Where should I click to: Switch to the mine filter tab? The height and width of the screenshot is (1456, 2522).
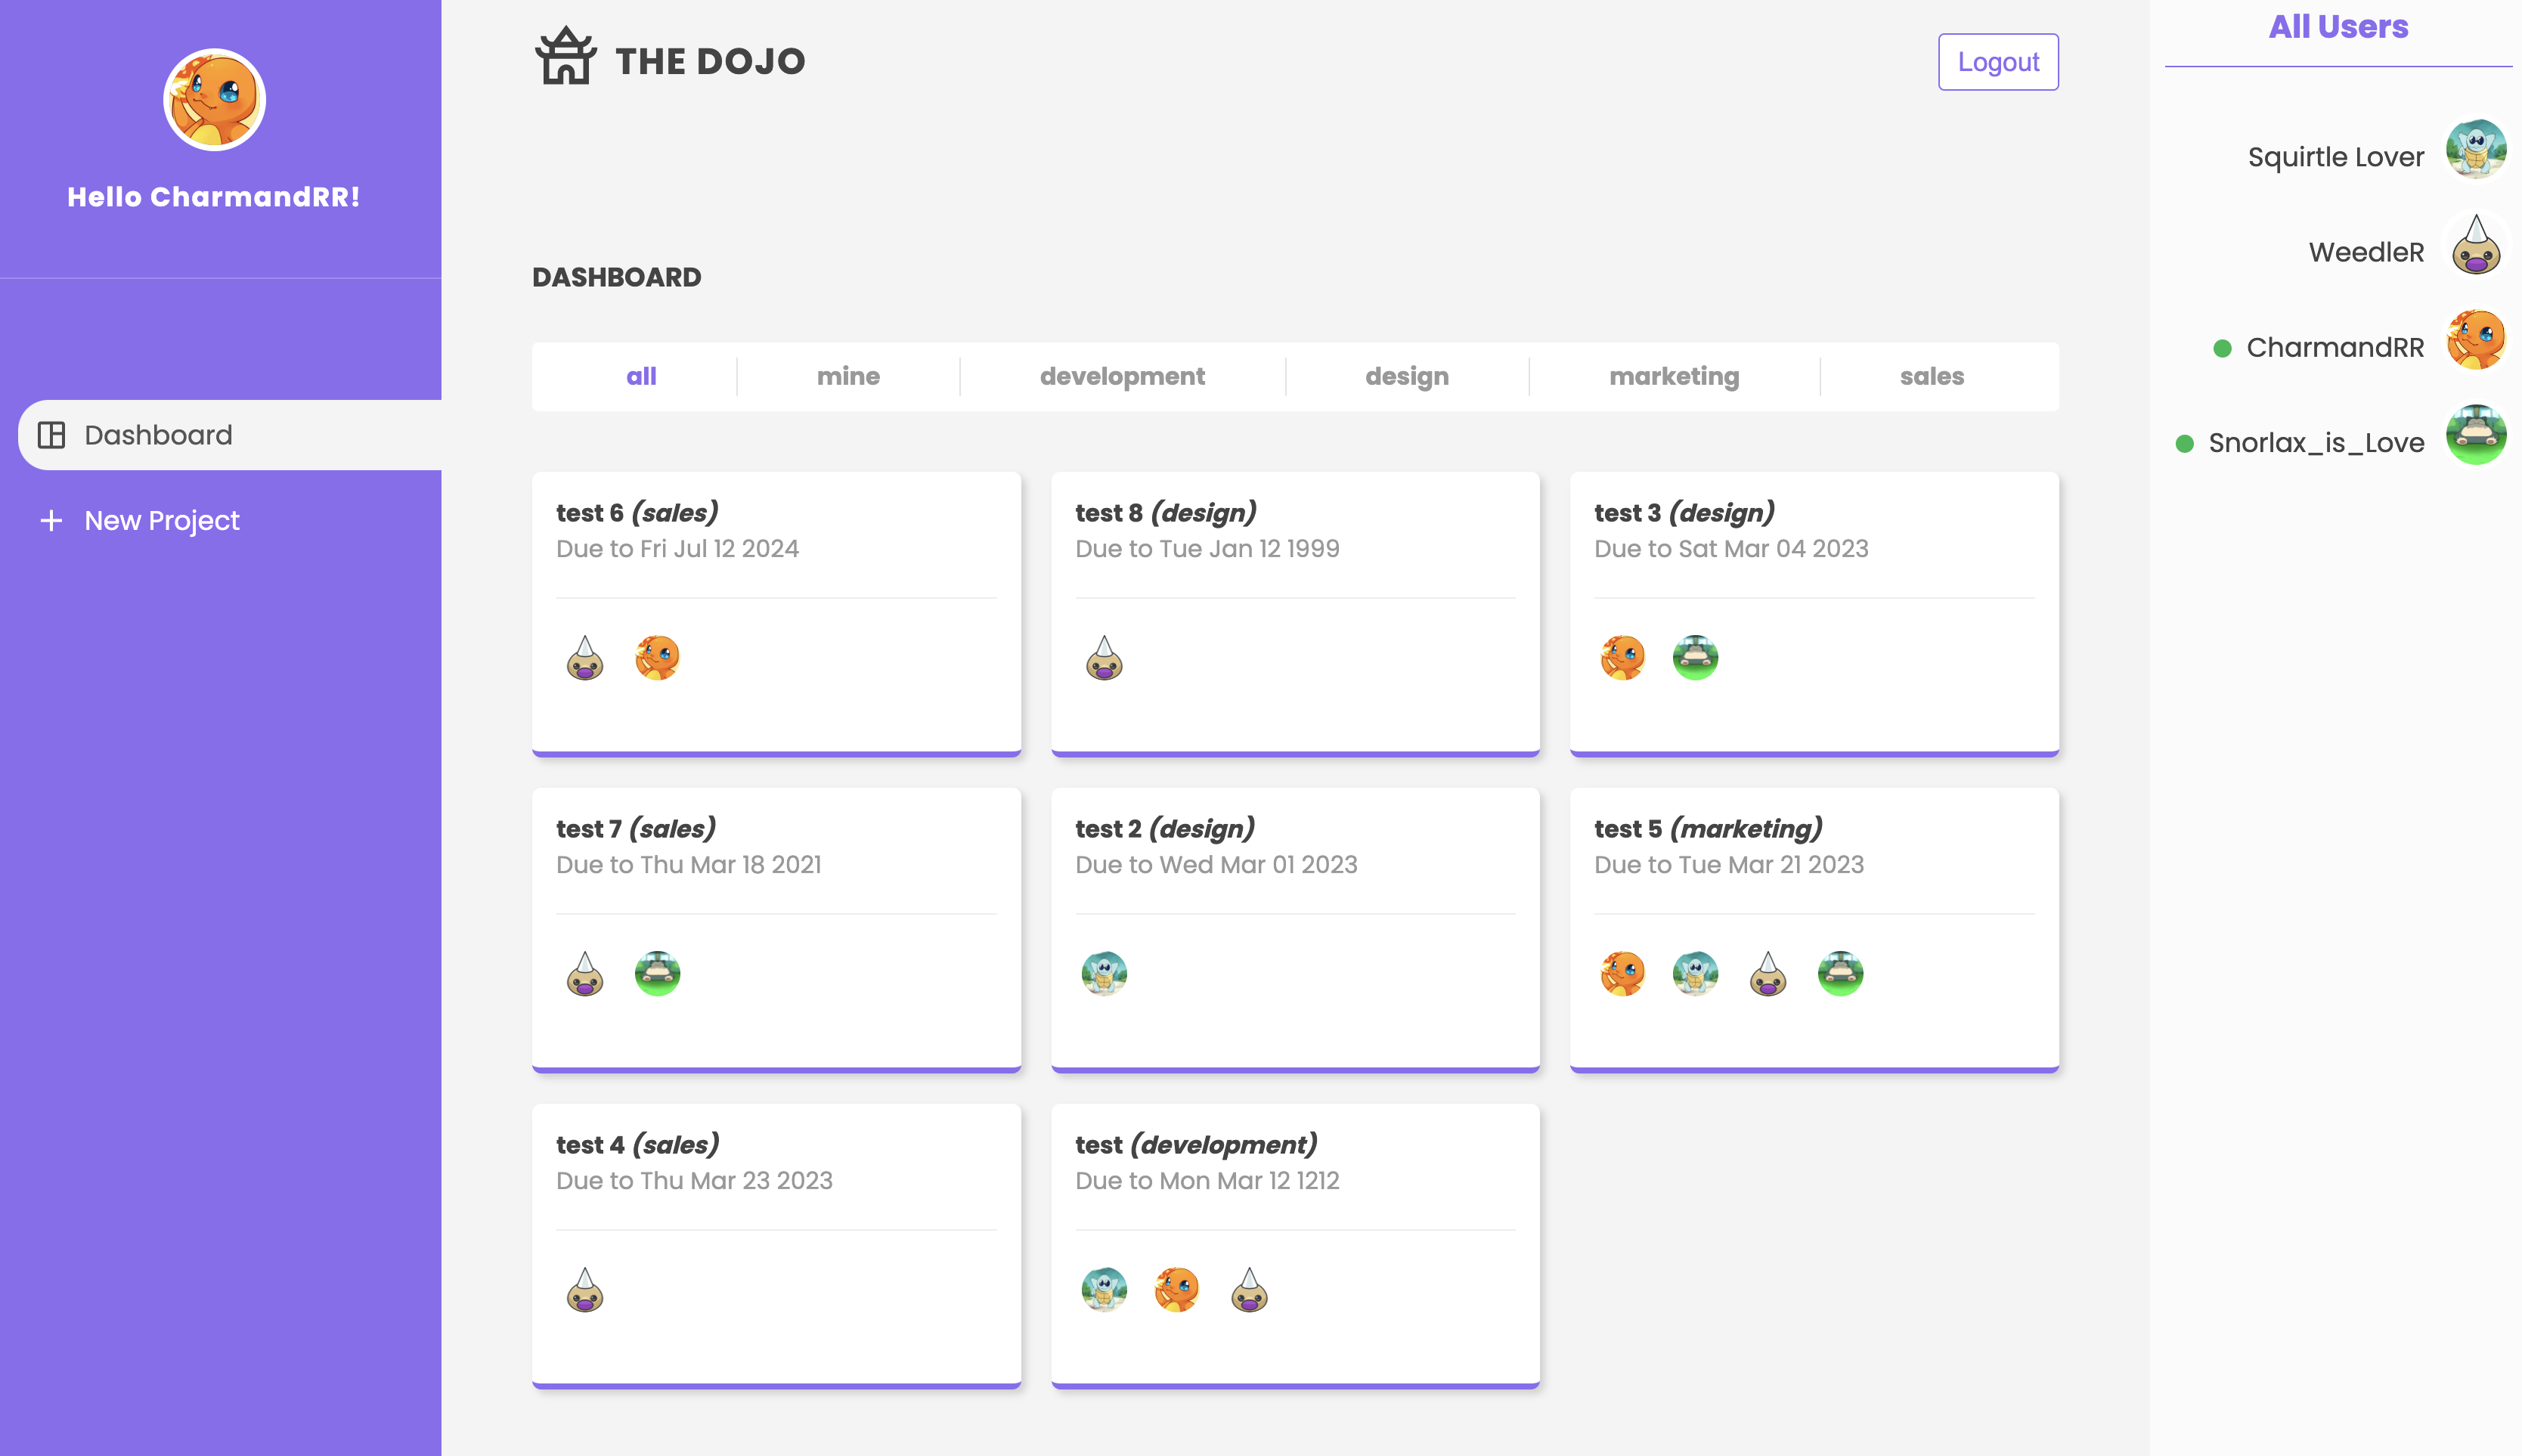click(847, 376)
